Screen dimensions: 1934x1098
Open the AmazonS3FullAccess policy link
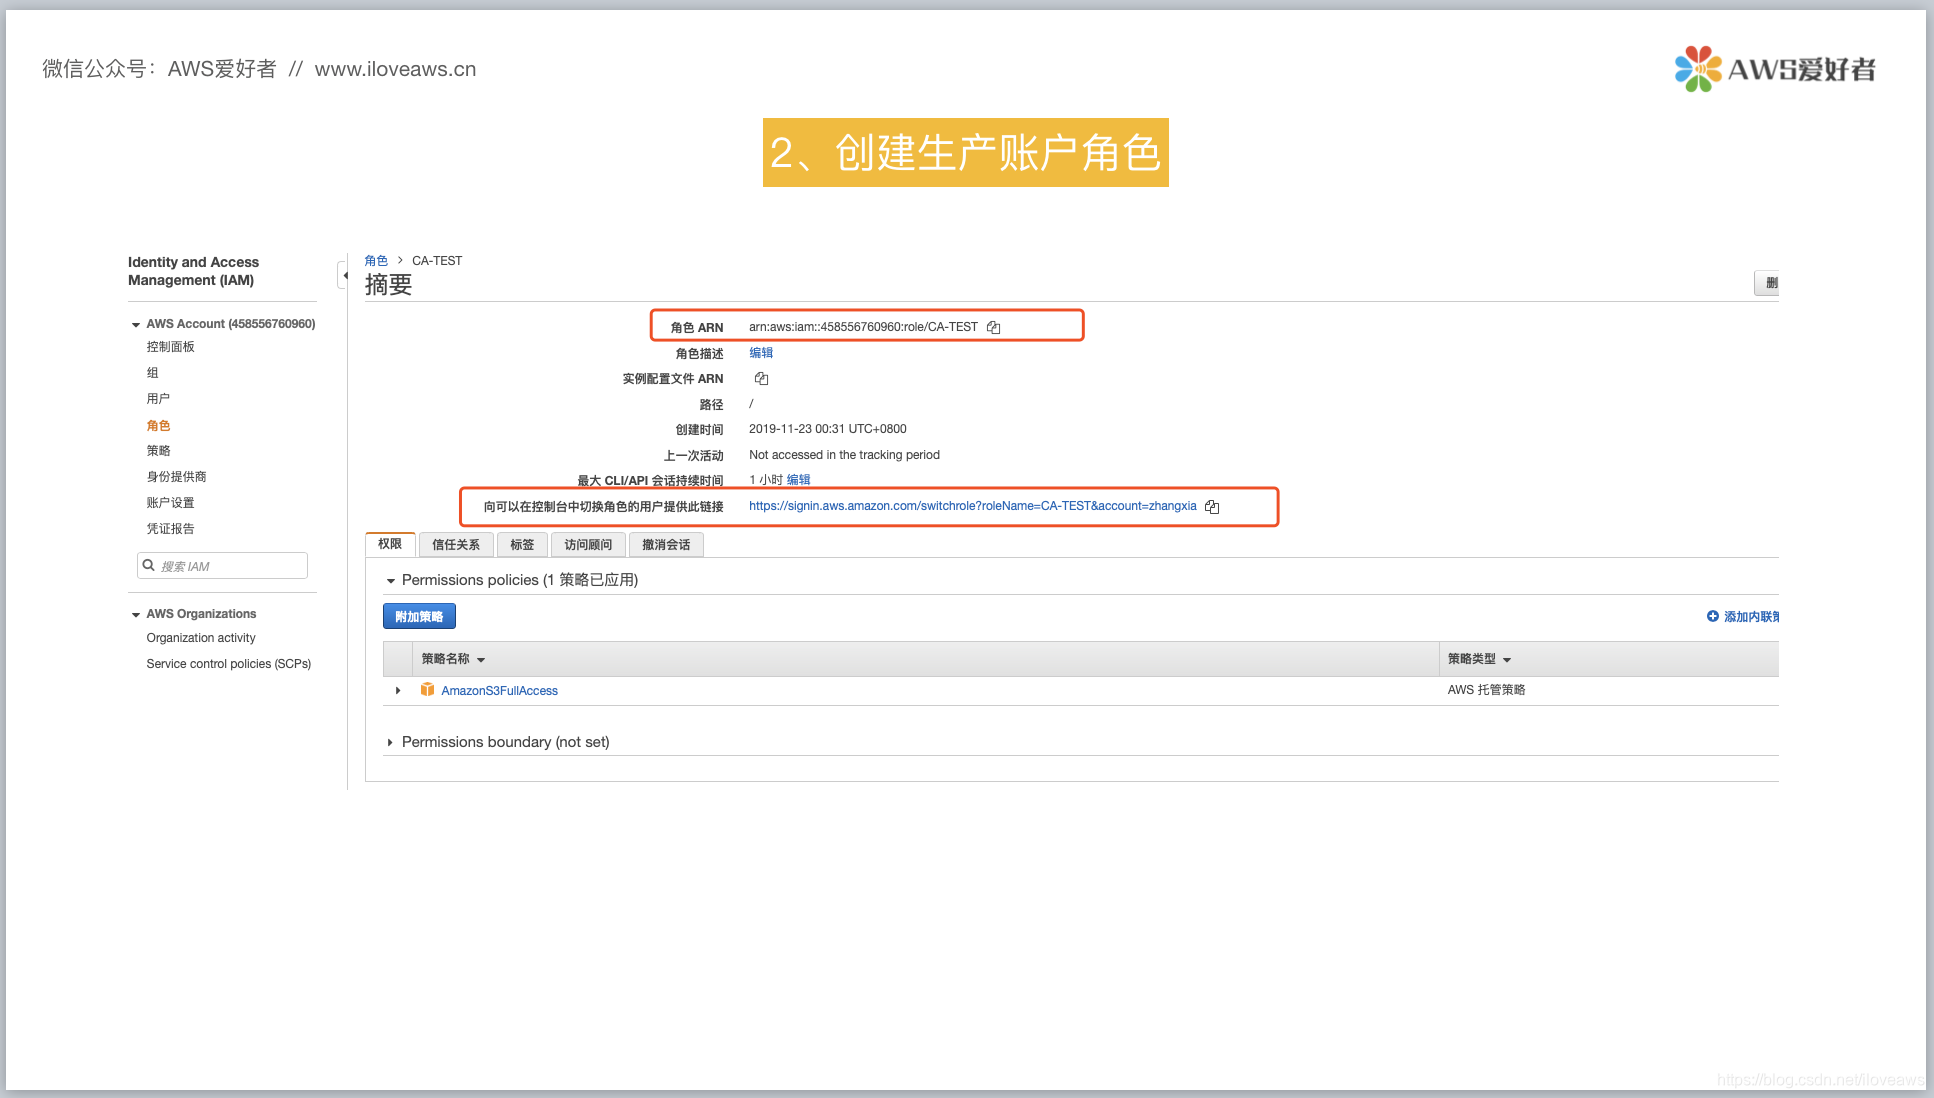499,690
